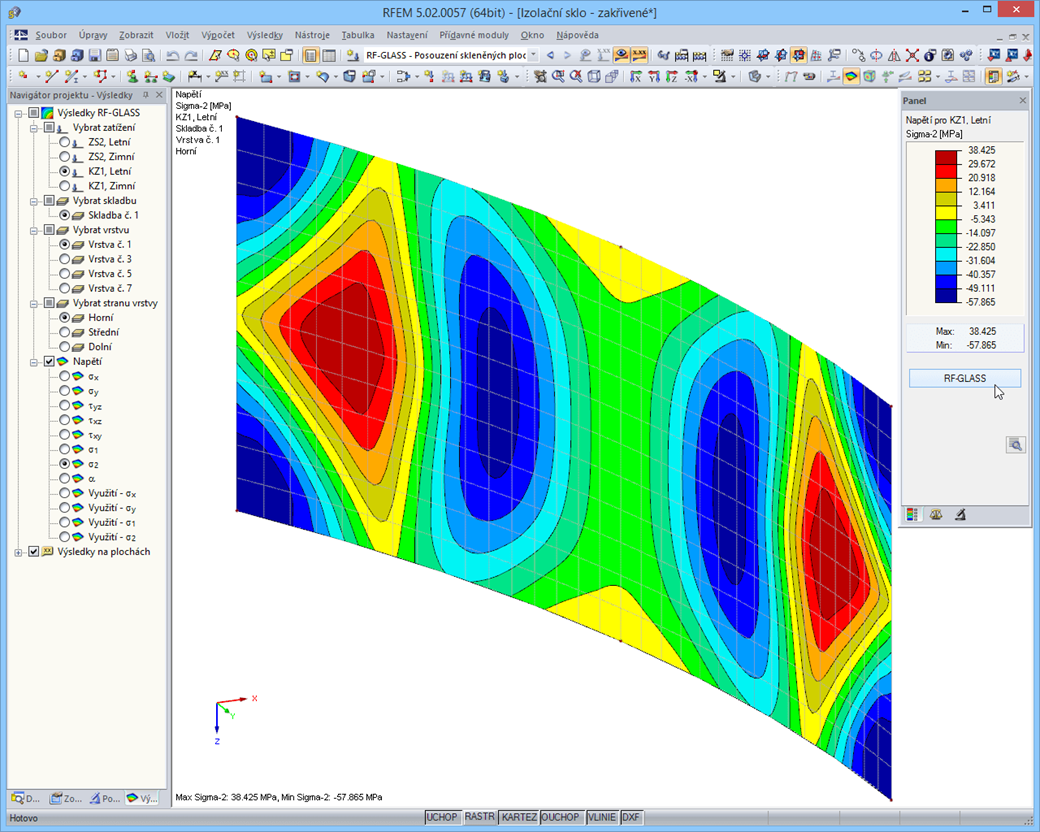
Task: Toggle the Project Navigator panel icon
Action: 310,55
